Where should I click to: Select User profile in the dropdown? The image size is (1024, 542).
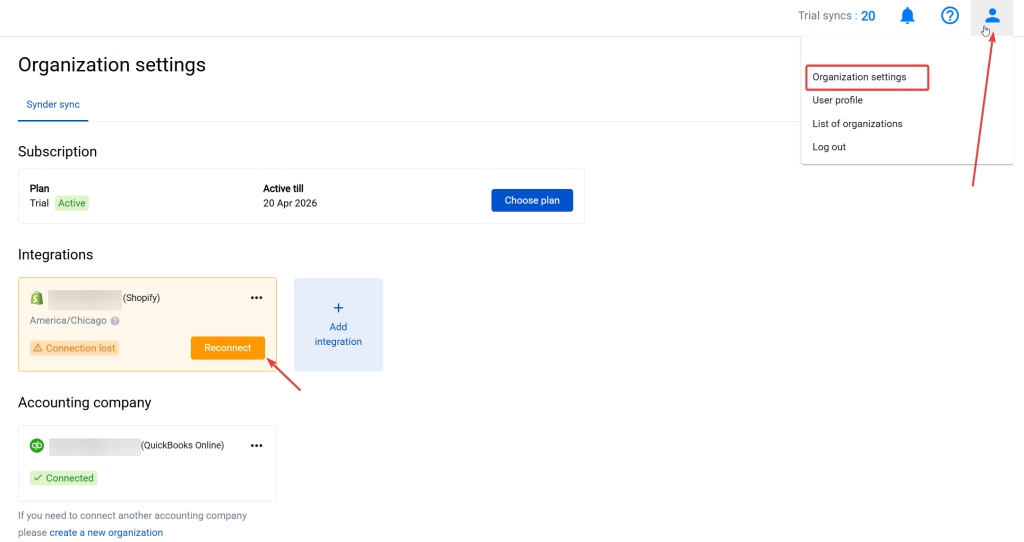tap(837, 100)
